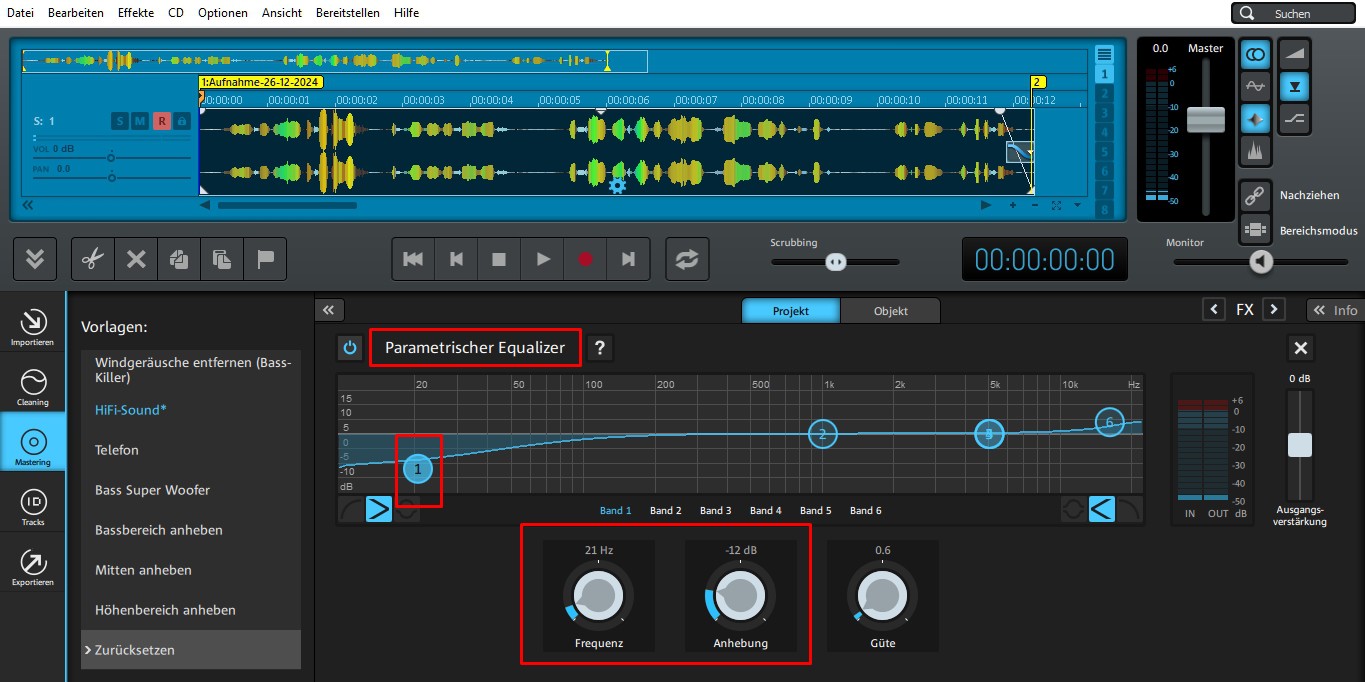
Task: Open the Importieren sidebar section
Action: [33, 326]
